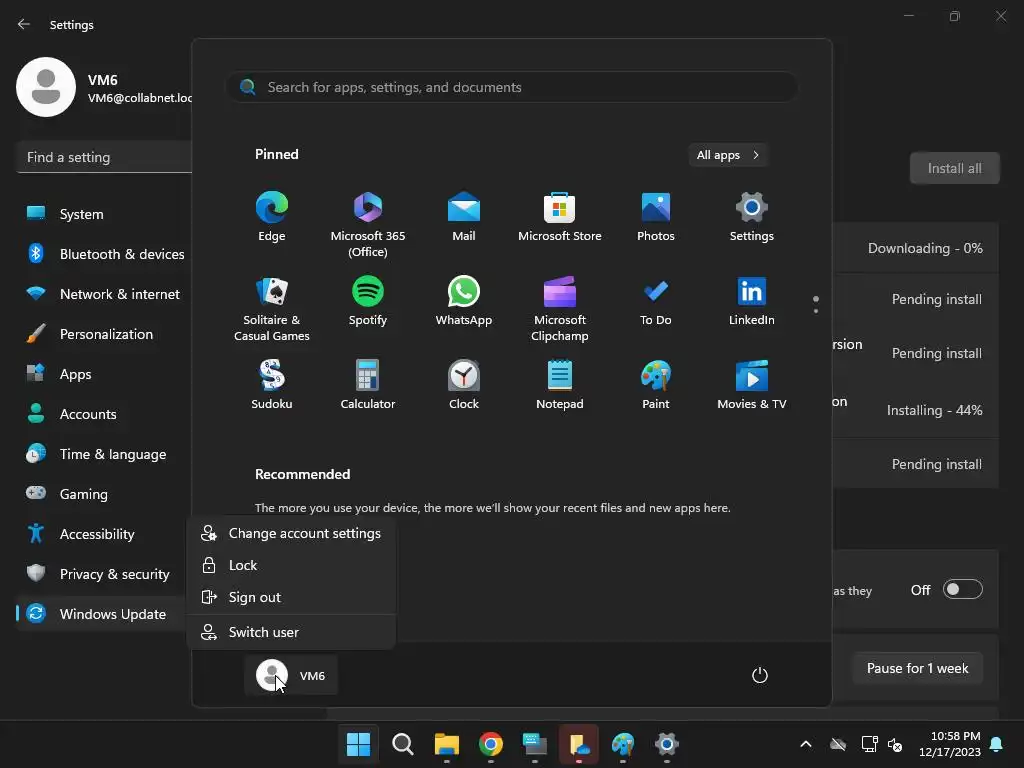1024x768 pixels.
Task: Choose Lock from the user menu
Action: (x=291, y=566)
